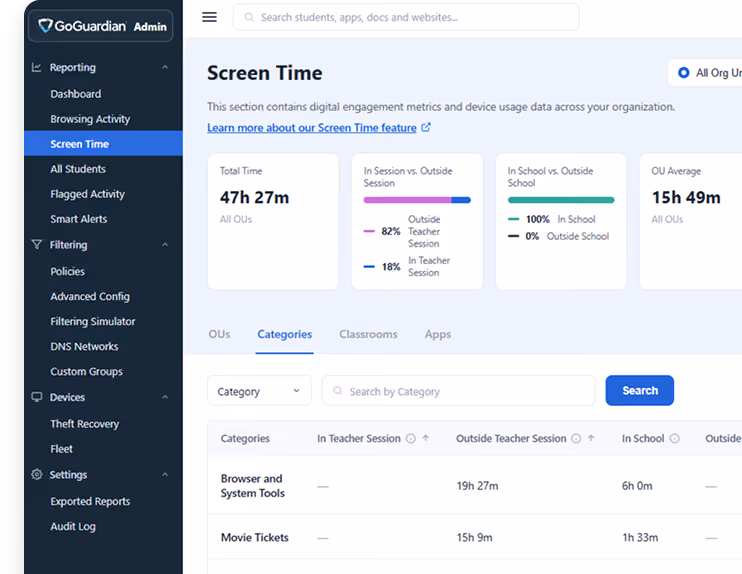Click the 18% In Teacher Session legend
This screenshot has width=742, height=574.
point(407,266)
